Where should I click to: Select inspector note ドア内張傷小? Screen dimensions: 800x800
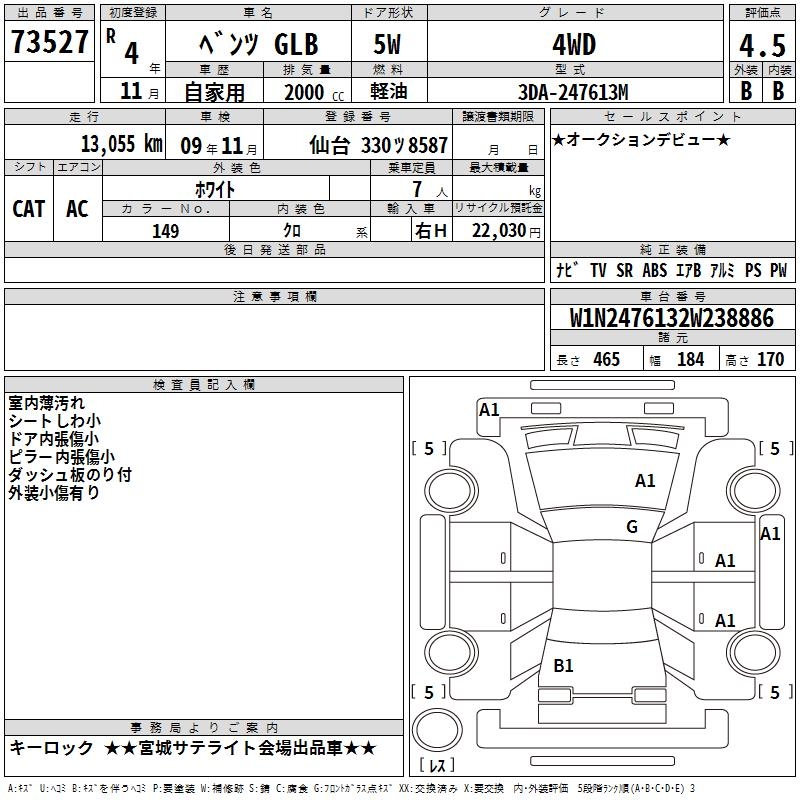point(54,439)
